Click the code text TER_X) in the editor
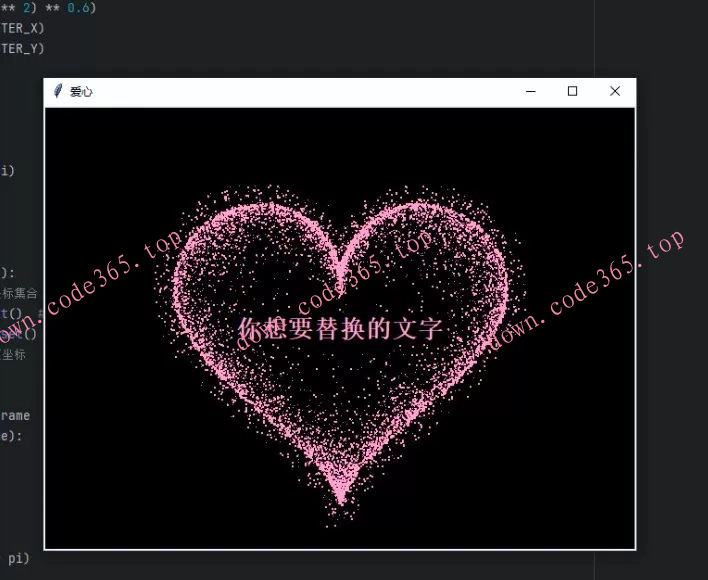The height and width of the screenshot is (580, 708). click(22, 28)
